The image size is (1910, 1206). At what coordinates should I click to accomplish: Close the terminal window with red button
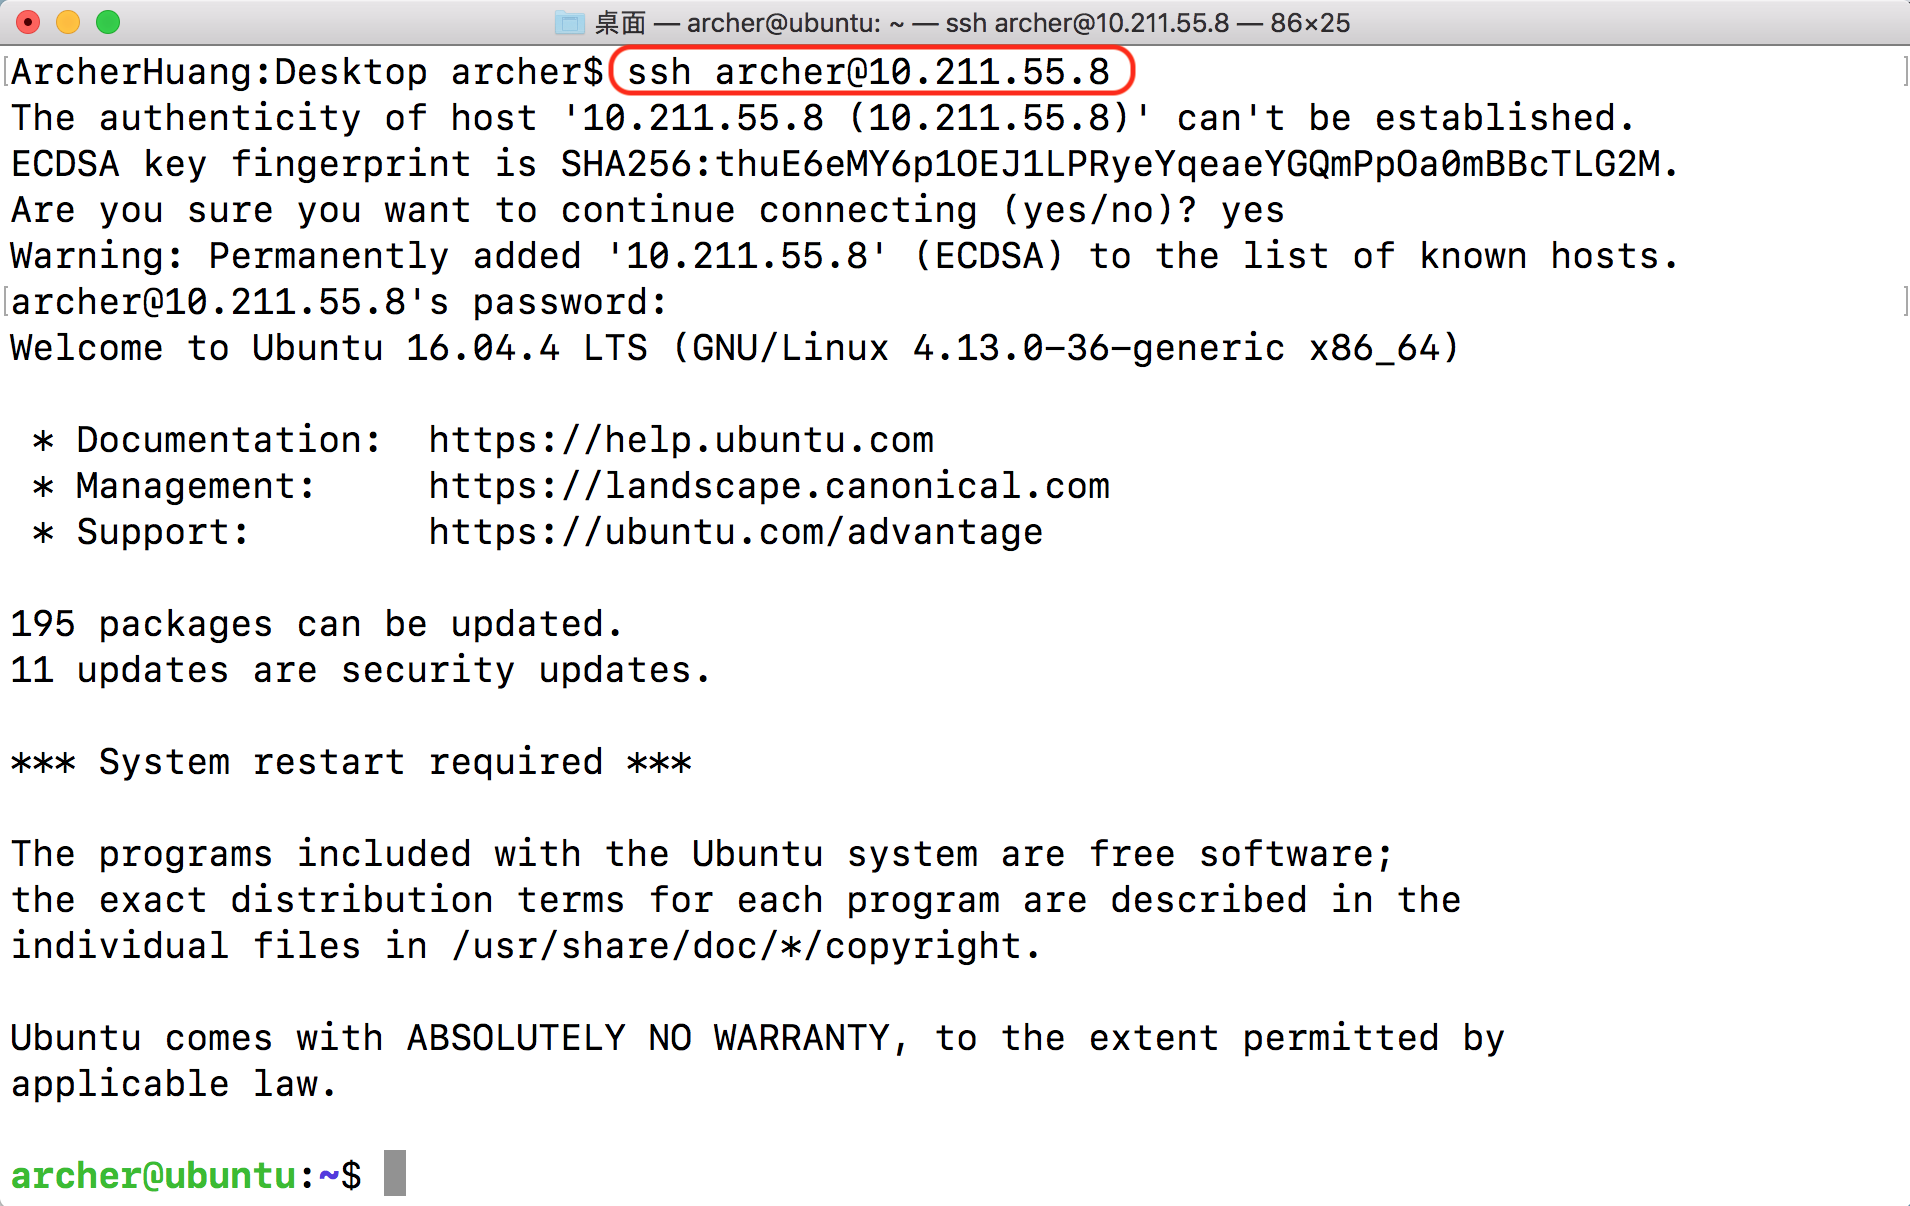click(x=28, y=22)
